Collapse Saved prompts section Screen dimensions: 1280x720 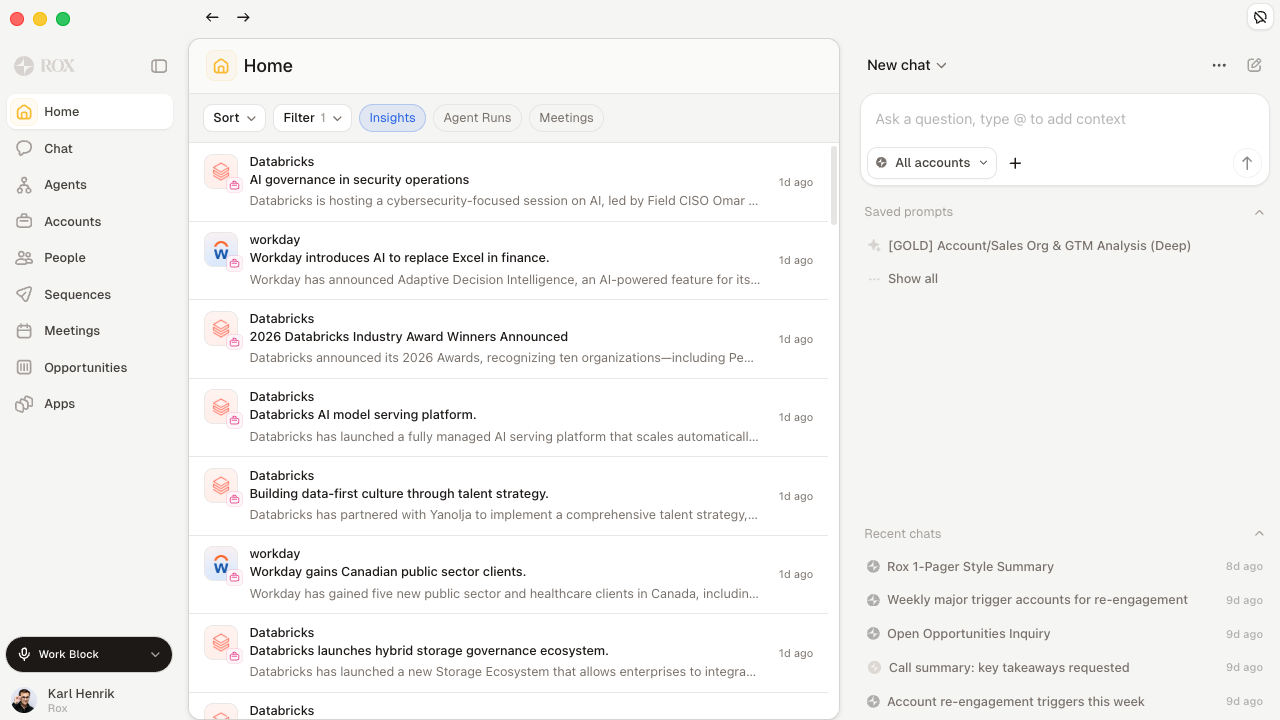[x=1259, y=212]
